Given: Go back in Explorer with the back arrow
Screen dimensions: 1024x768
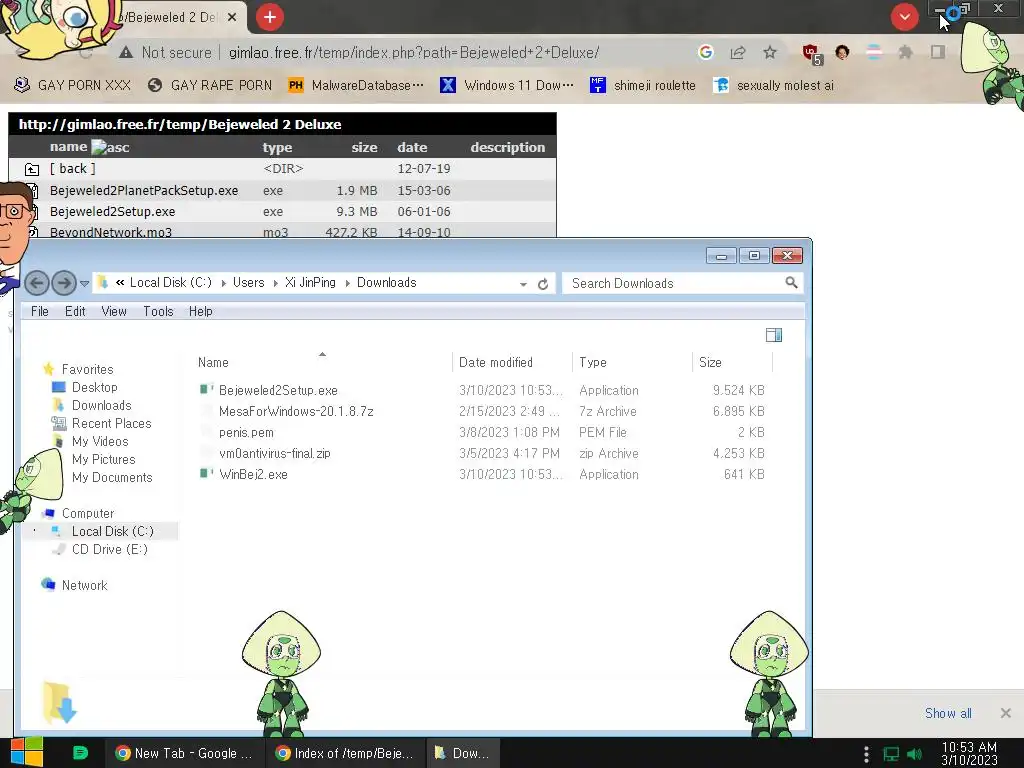Looking at the screenshot, I should [x=37, y=283].
